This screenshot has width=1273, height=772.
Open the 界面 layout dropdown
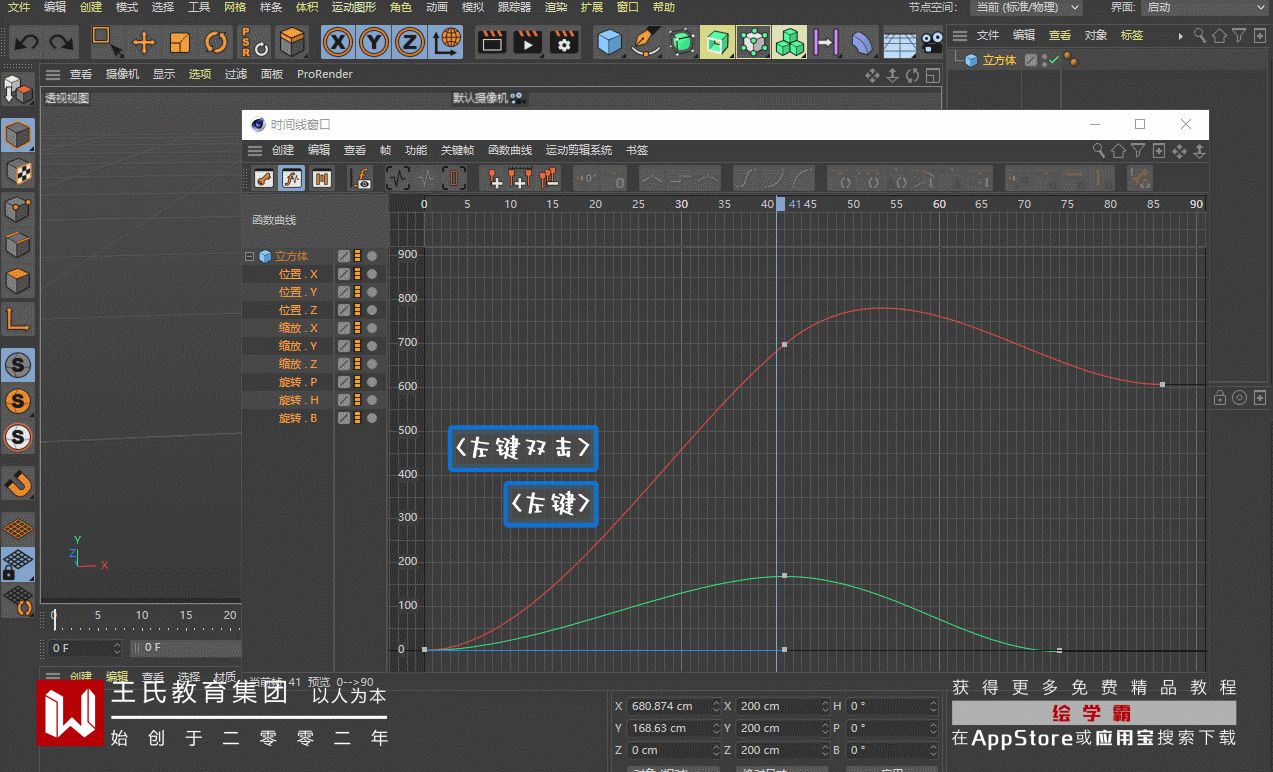pyautogui.click(x=1206, y=7)
